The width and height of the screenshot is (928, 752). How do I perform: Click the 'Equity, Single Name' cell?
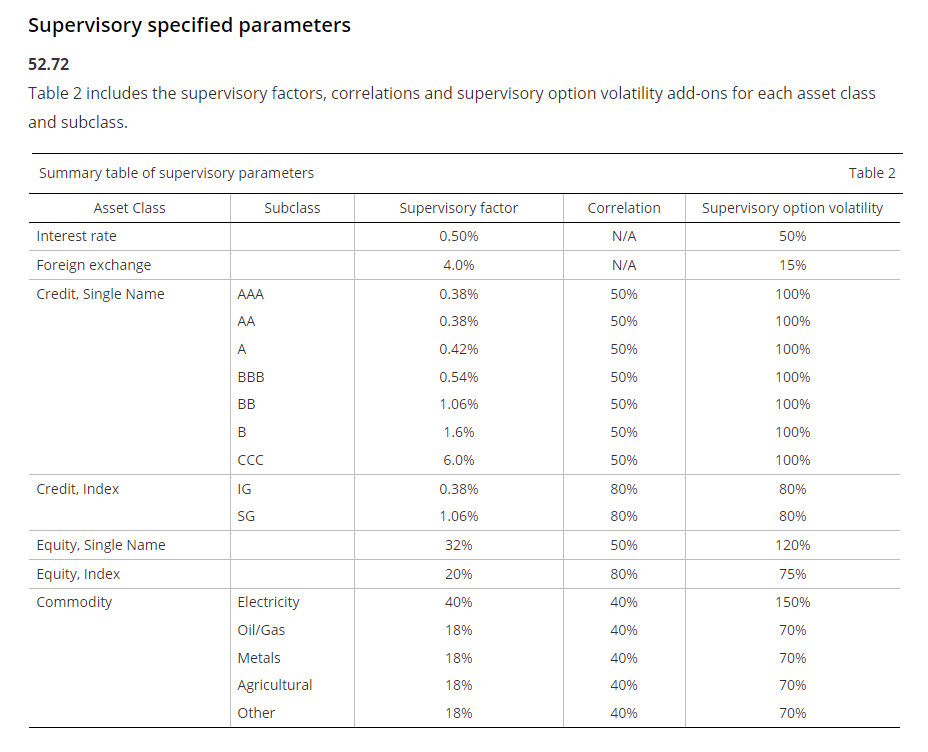pos(101,545)
